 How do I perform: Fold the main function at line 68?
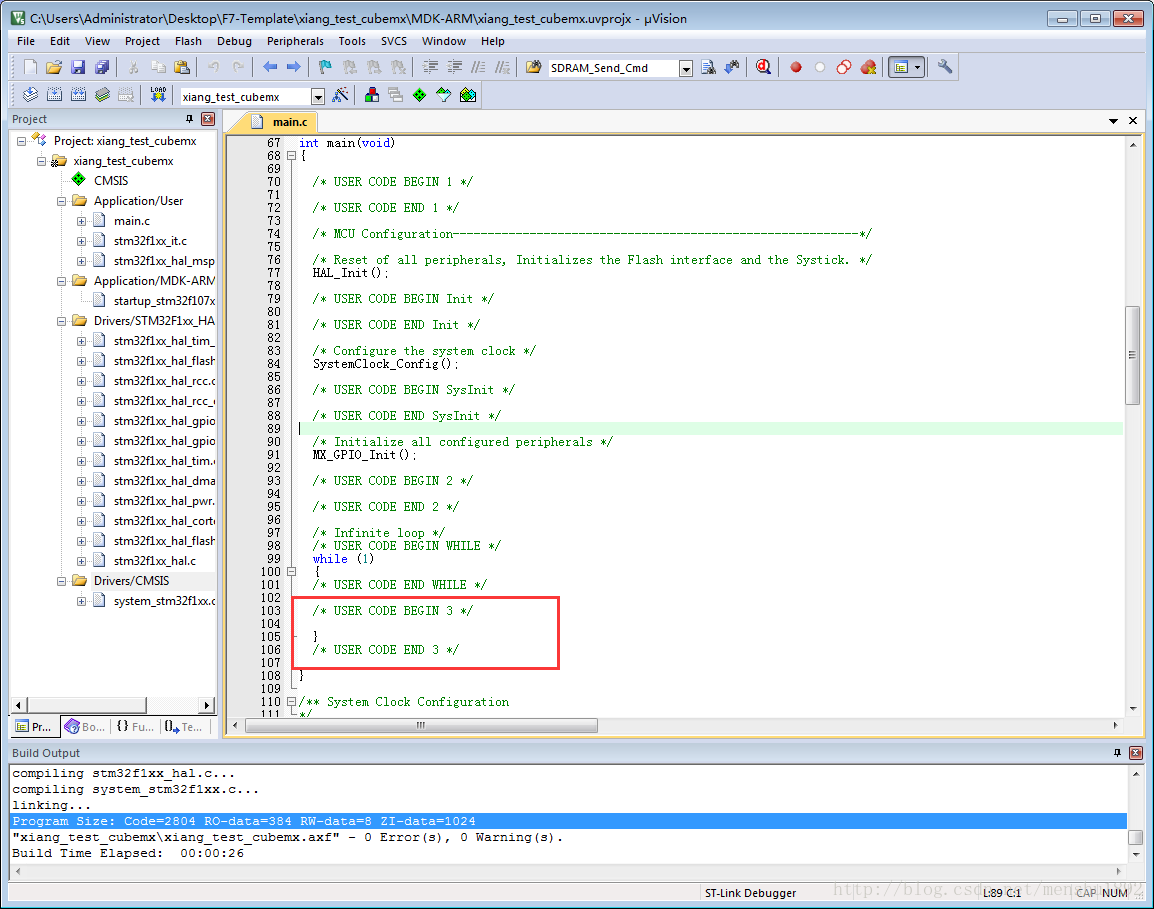point(291,155)
